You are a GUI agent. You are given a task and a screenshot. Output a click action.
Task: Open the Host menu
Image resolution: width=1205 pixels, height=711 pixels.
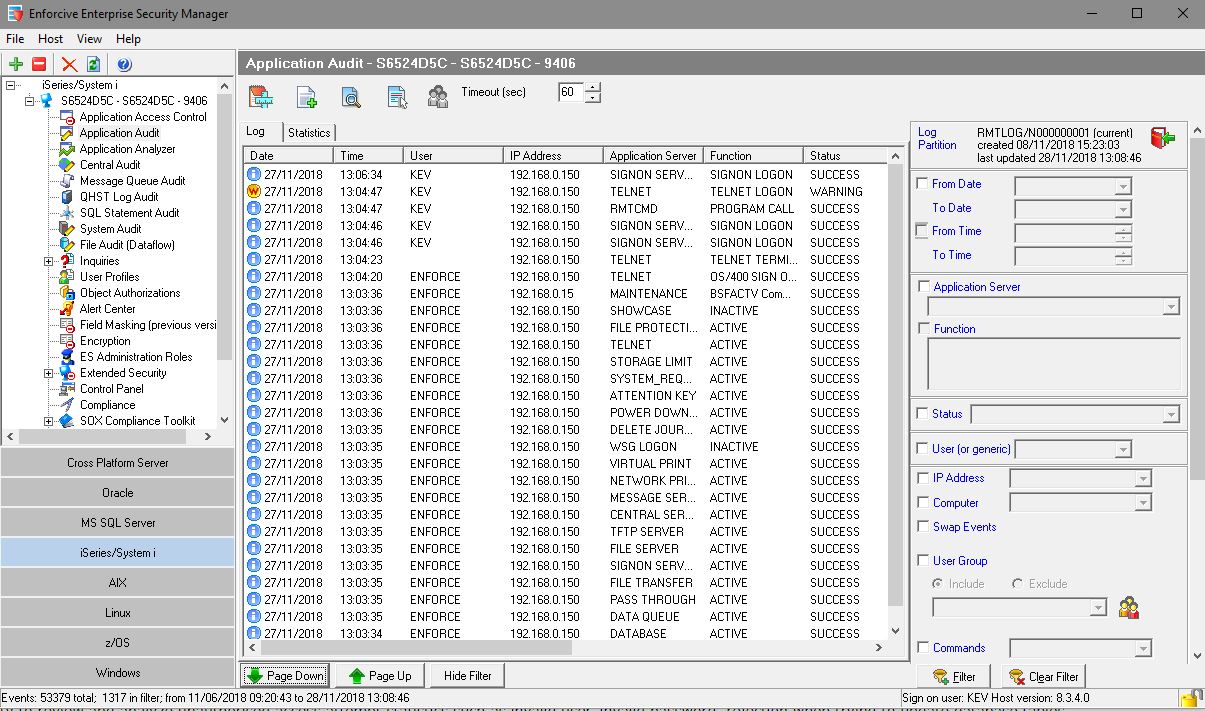(x=50, y=39)
